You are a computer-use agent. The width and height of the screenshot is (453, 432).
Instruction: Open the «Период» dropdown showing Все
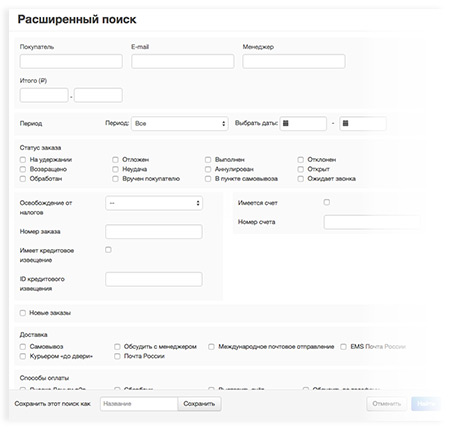pyautogui.click(x=180, y=123)
